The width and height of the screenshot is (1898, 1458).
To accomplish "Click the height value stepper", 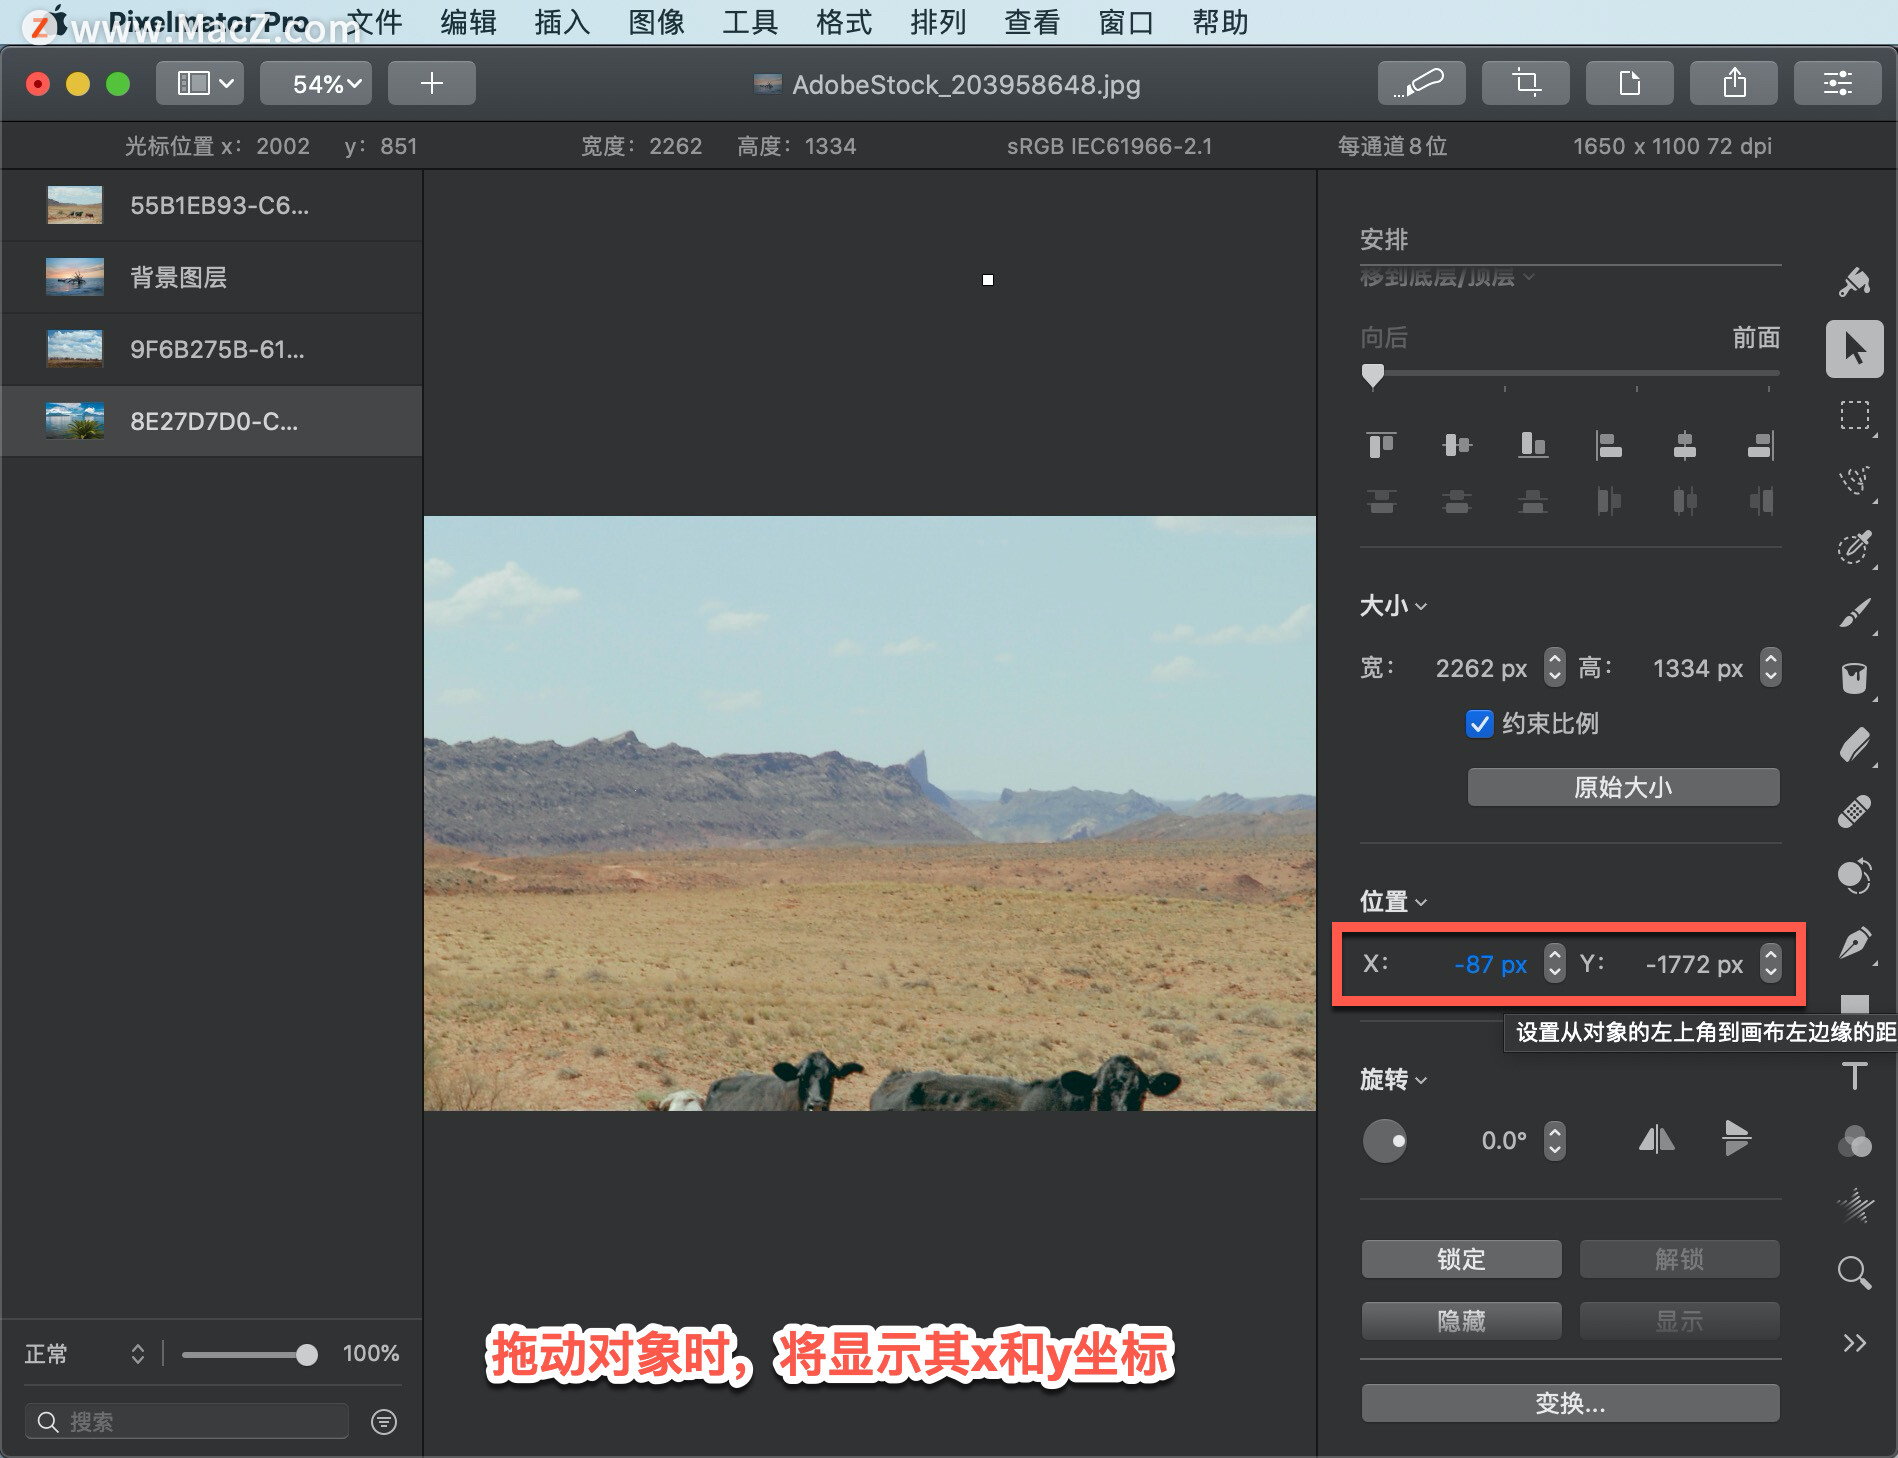I will click(x=1771, y=667).
